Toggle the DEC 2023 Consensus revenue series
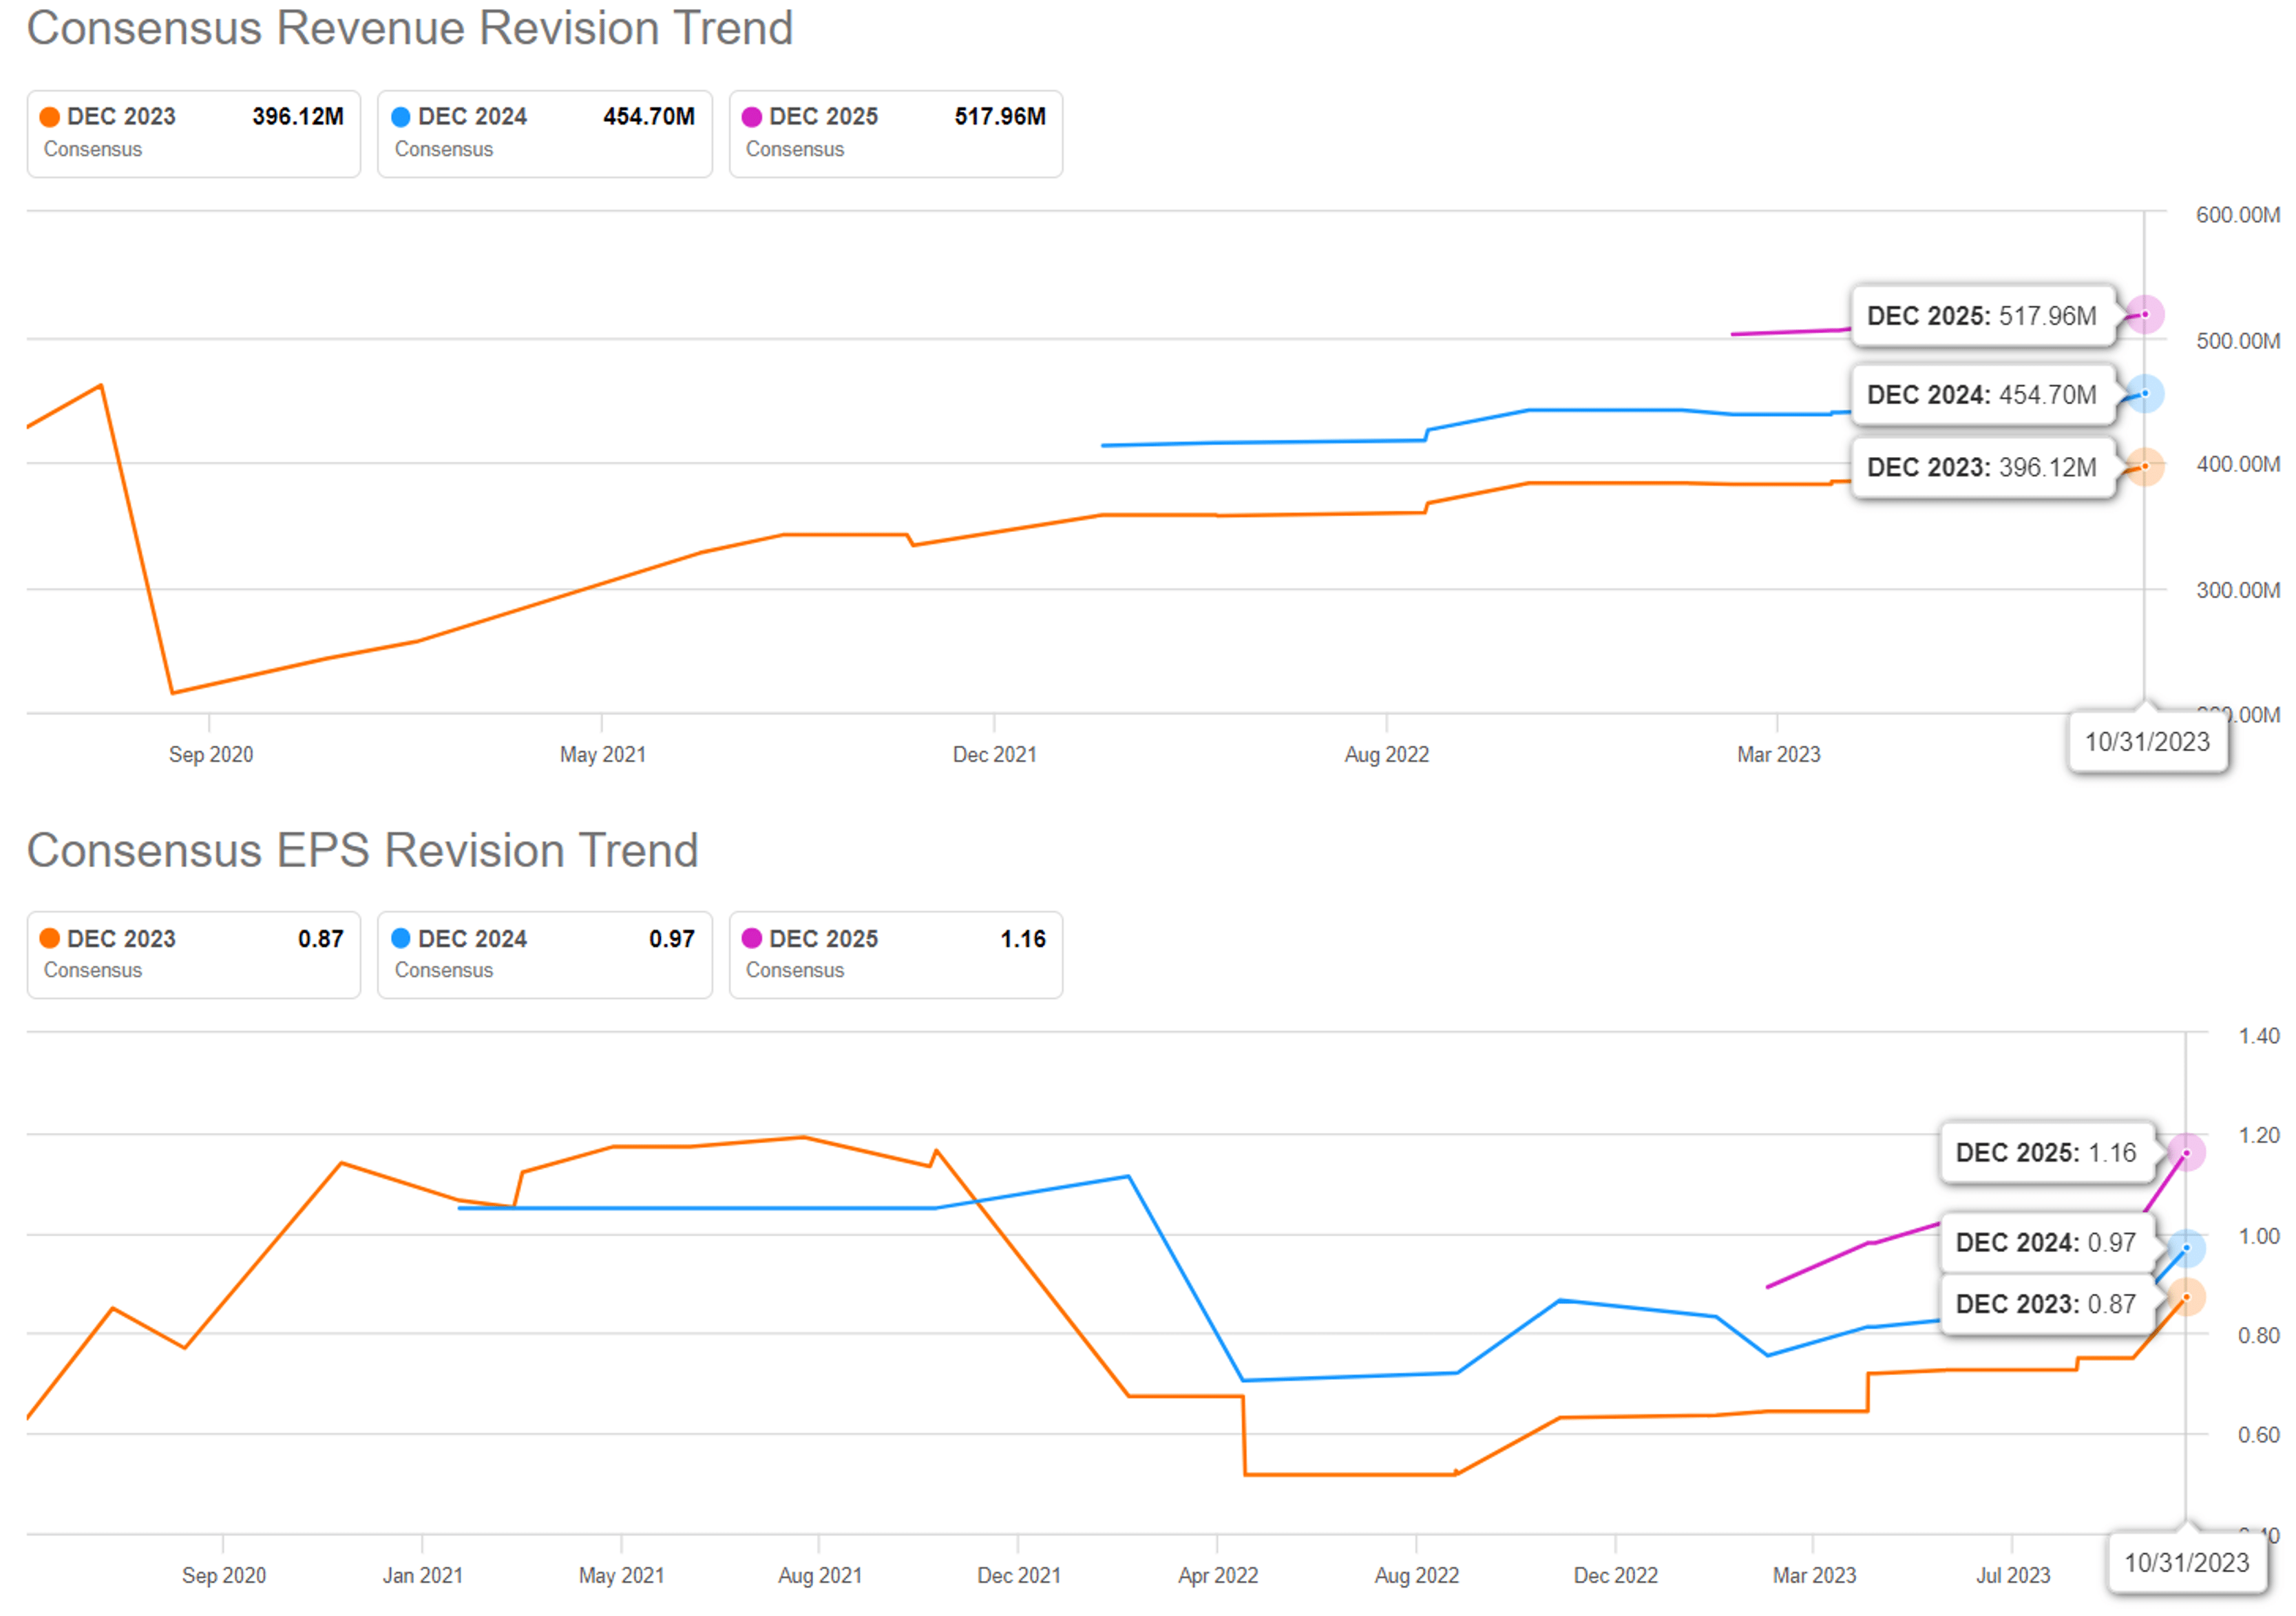Image resolution: width=2296 pixels, height=1616 pixels. (x=193, y=134)
